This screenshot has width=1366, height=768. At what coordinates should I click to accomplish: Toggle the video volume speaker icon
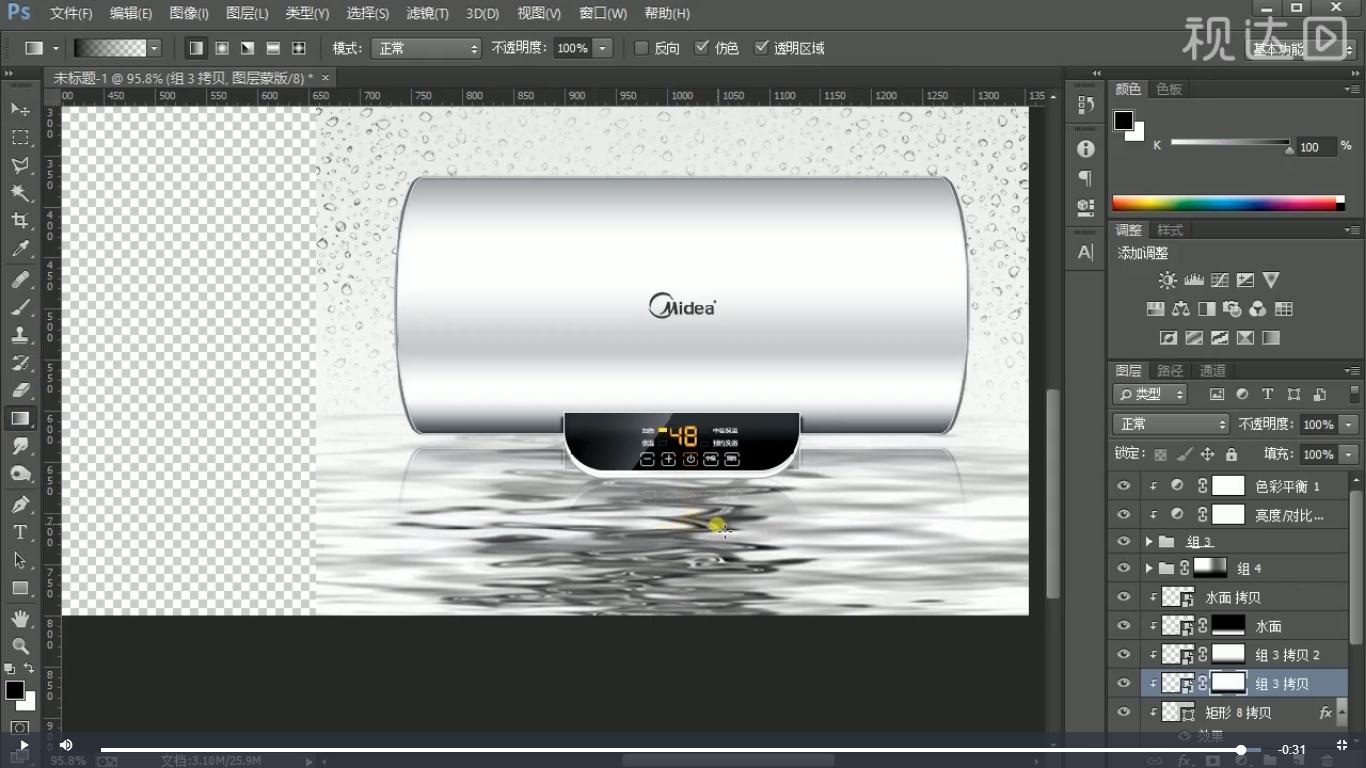point(66,745)
